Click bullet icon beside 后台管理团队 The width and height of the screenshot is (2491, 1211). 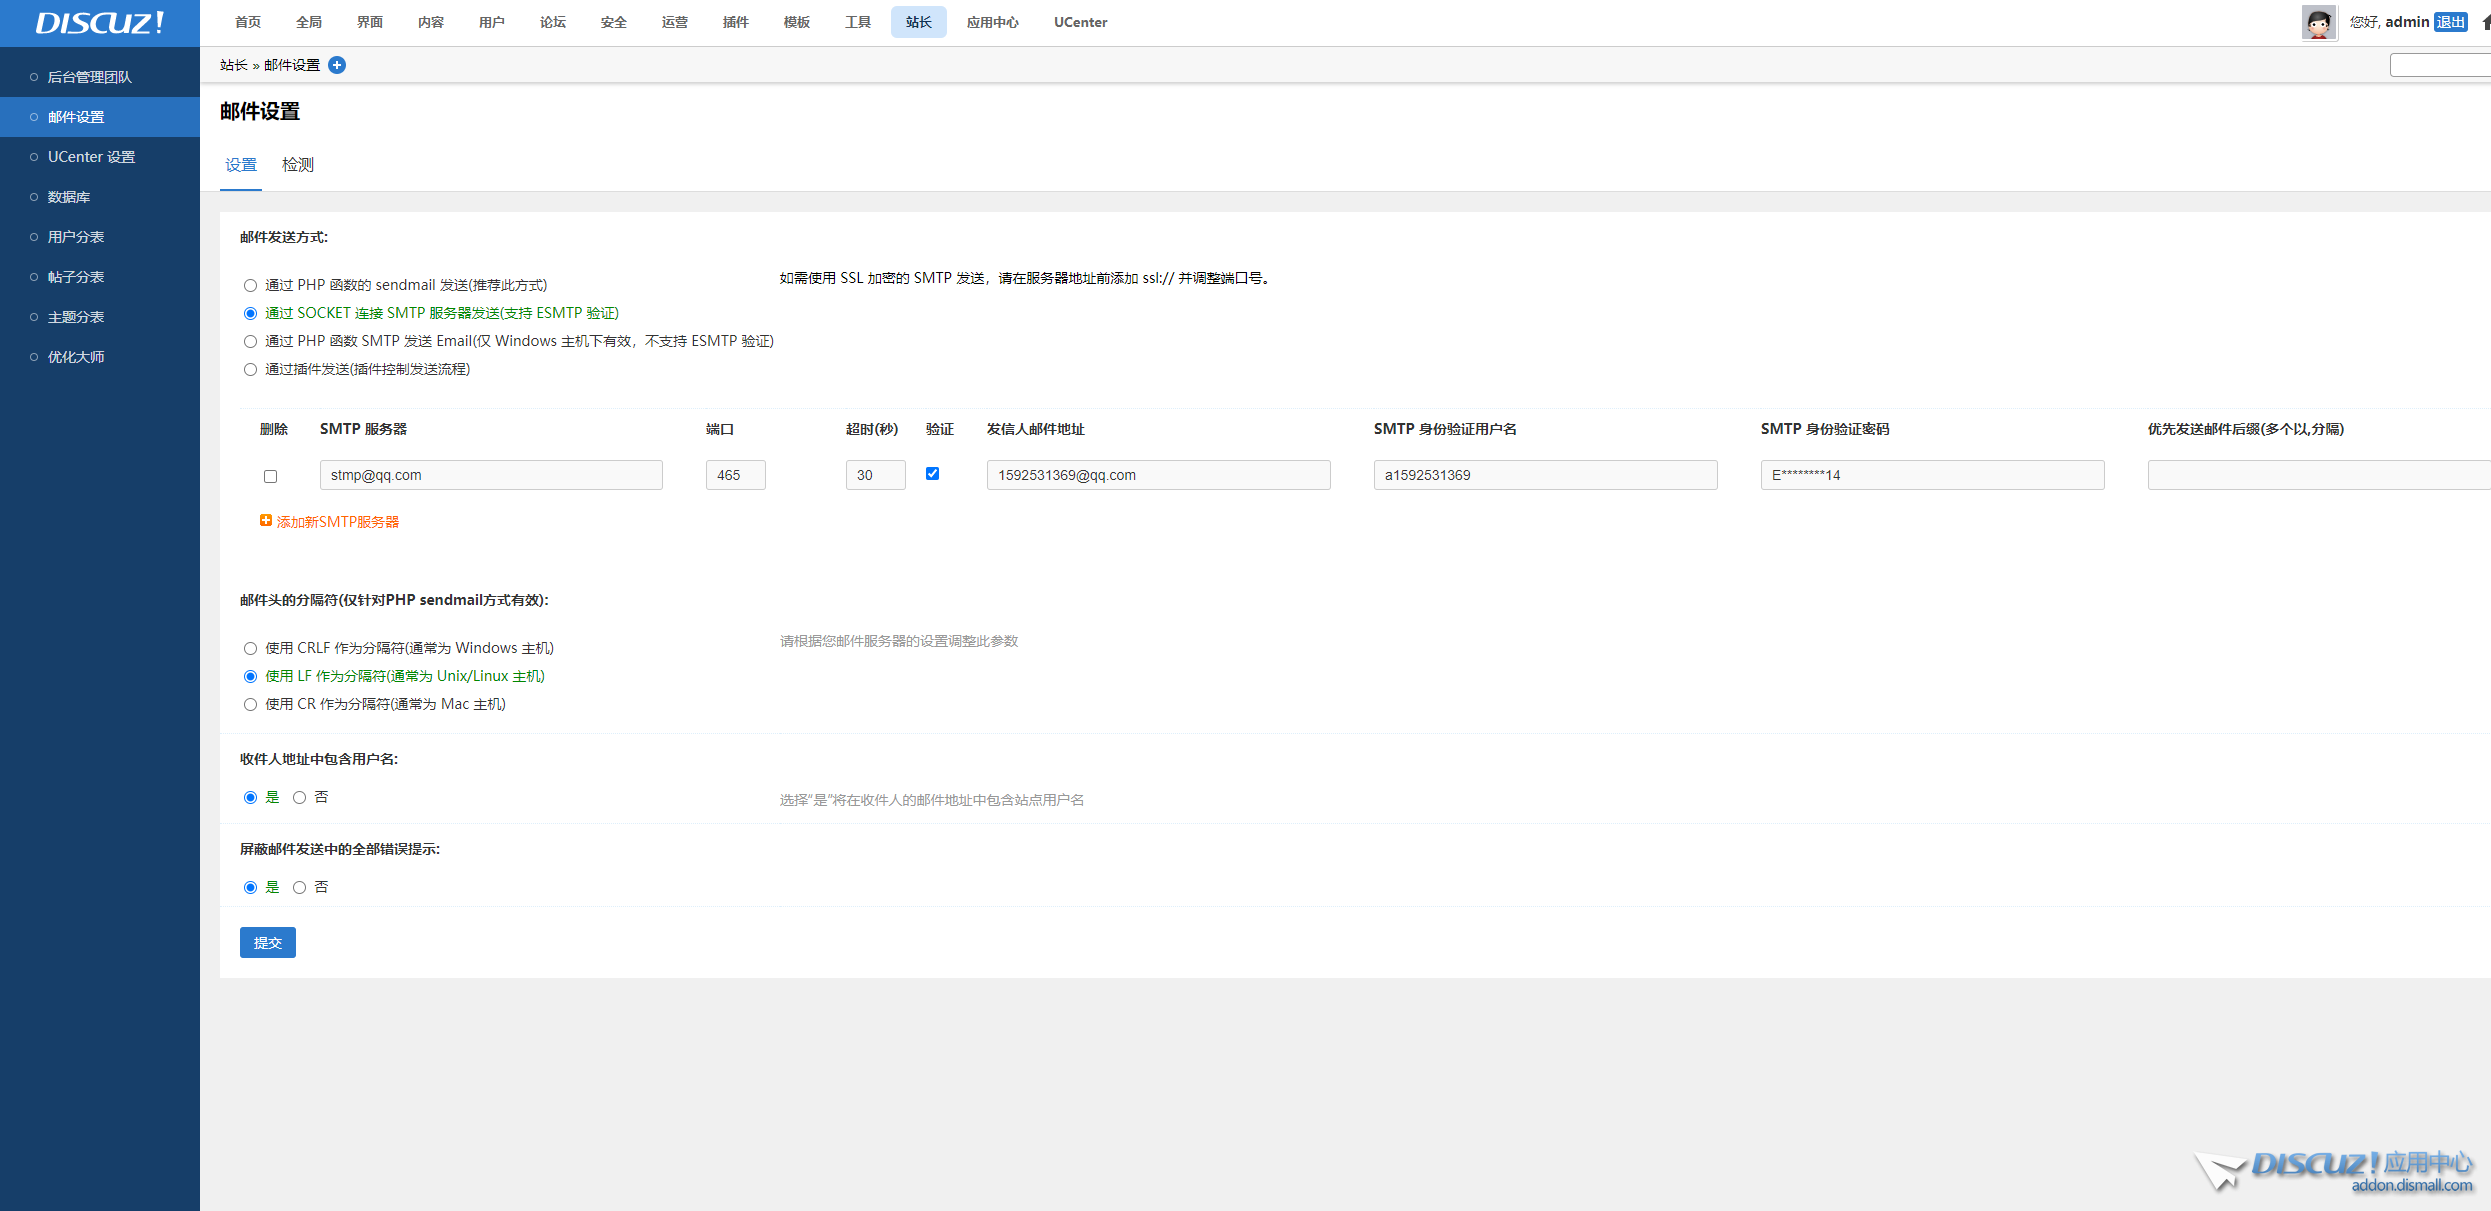[34, 77]
